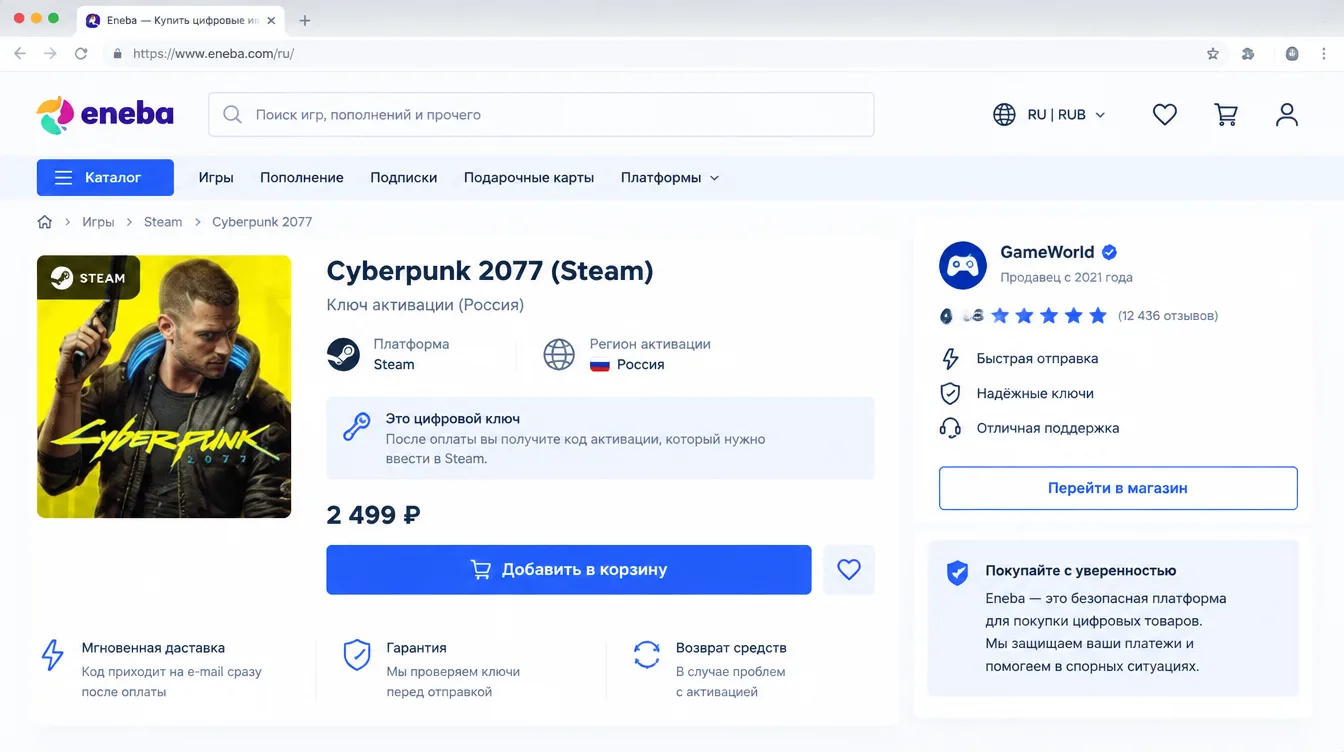The height and width of the screenshot is (752, 1344).
Task: Click the Возврат средств heading
Action: pyautogui.click(x=731, y=648)
